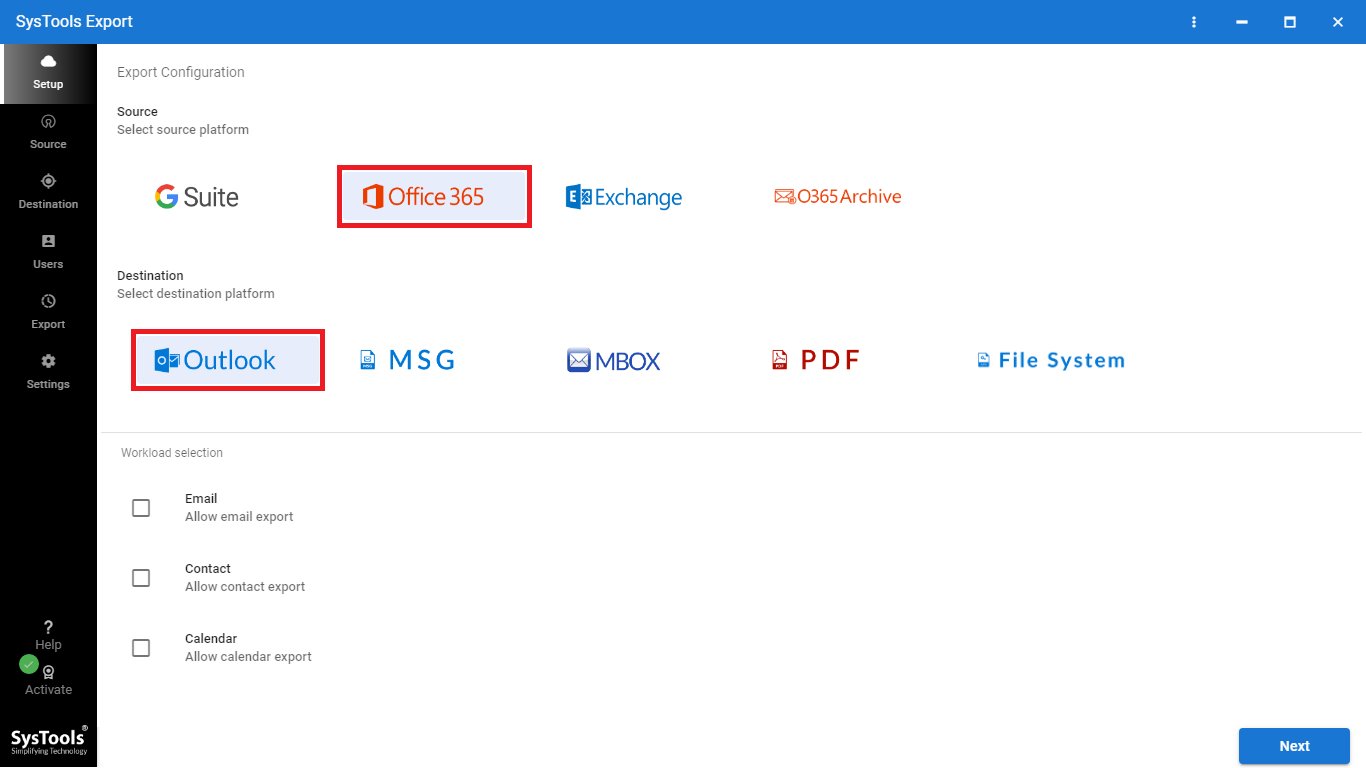The height and width of the screenshot is (768, 1366).
Task: Go to the Source sidebar step
Action: (x=48, y=133)
